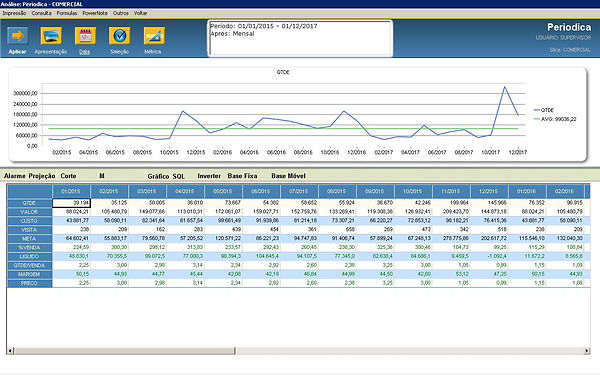The image size is (600, 375).
Task: Open the Data calendar icon
Action: tap(85, 36)
